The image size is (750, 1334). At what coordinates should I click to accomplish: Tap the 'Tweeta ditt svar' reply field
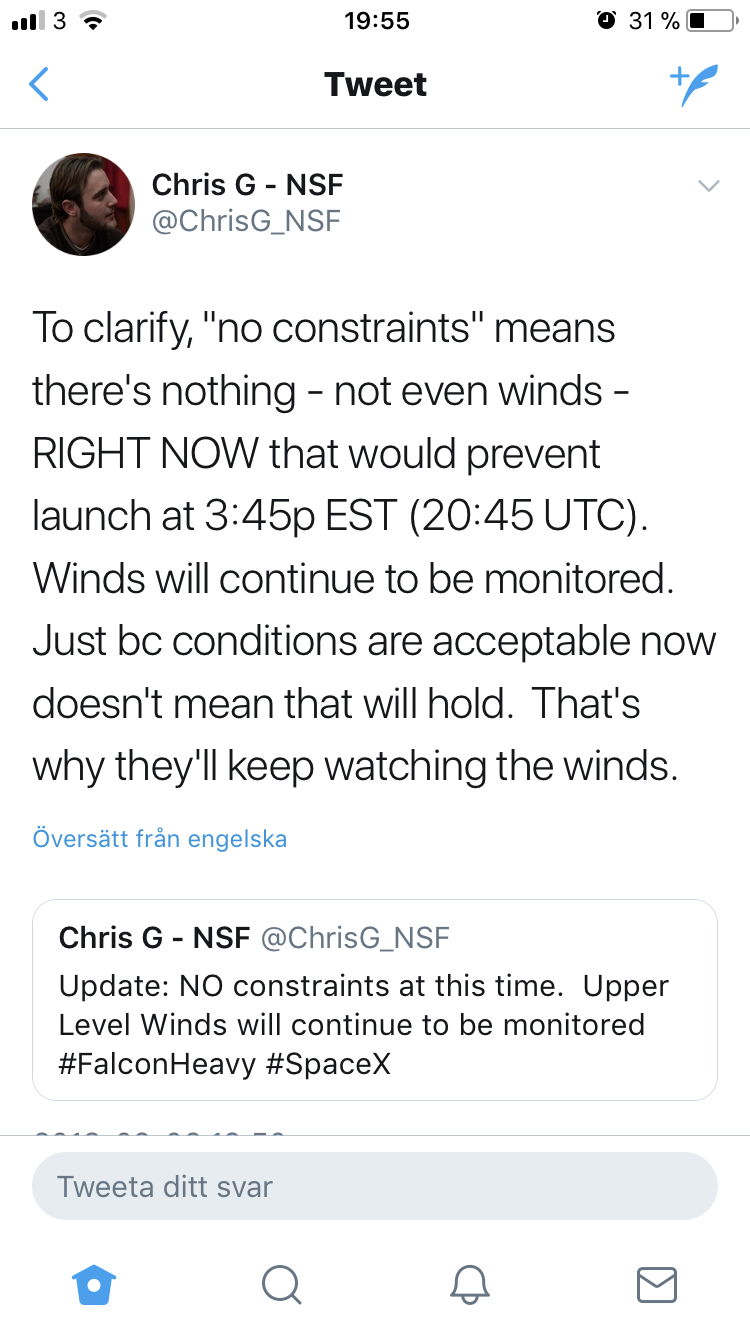click(375, 1187)
